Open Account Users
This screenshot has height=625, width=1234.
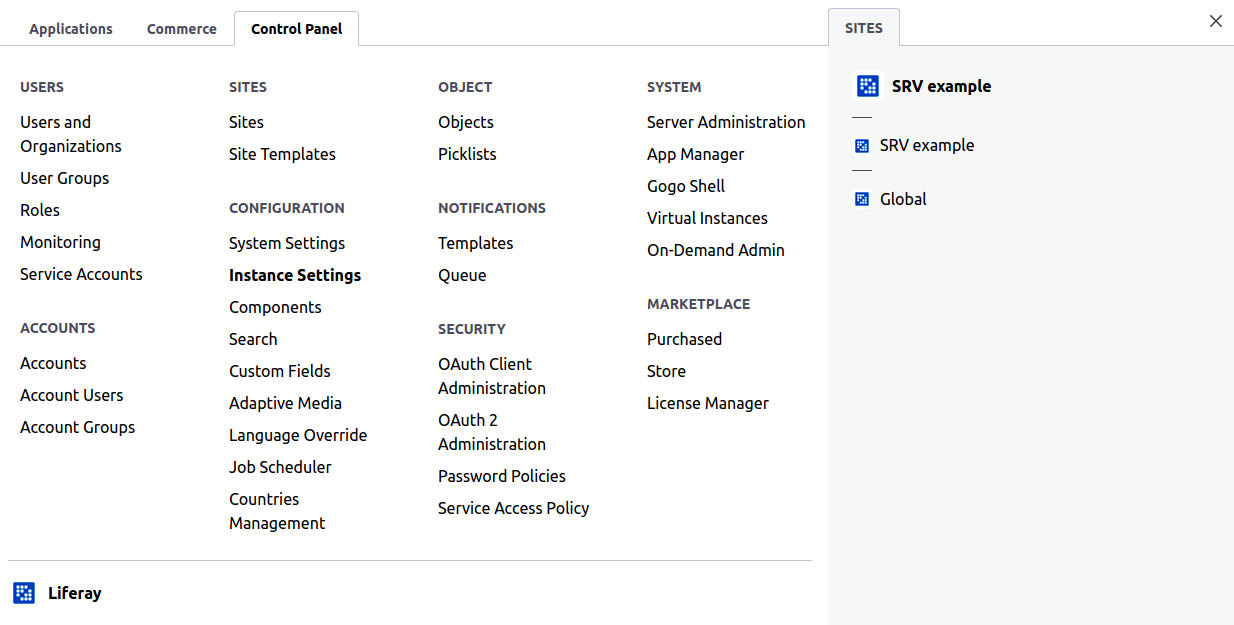72,395
